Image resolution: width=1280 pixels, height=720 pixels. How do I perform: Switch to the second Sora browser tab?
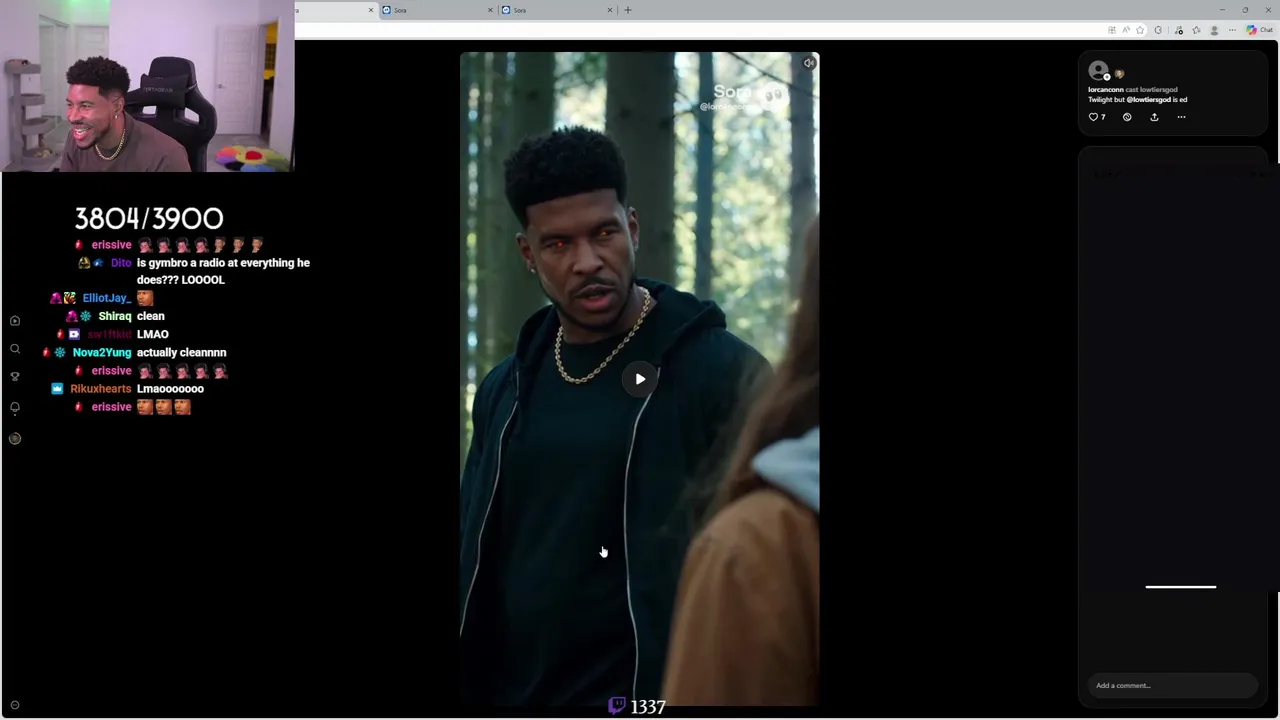pos(436,10)
